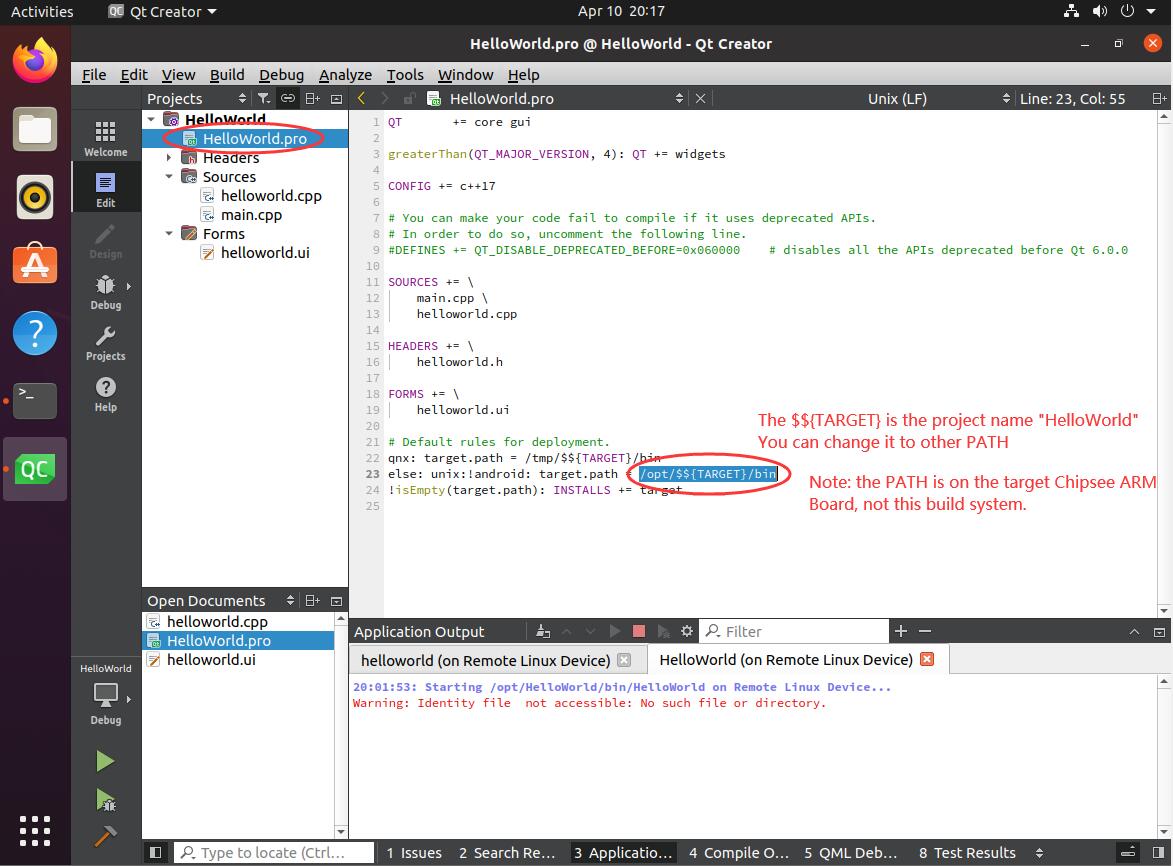Stop the running application (red square)
1173x866 pixels.
coord(639,631)
